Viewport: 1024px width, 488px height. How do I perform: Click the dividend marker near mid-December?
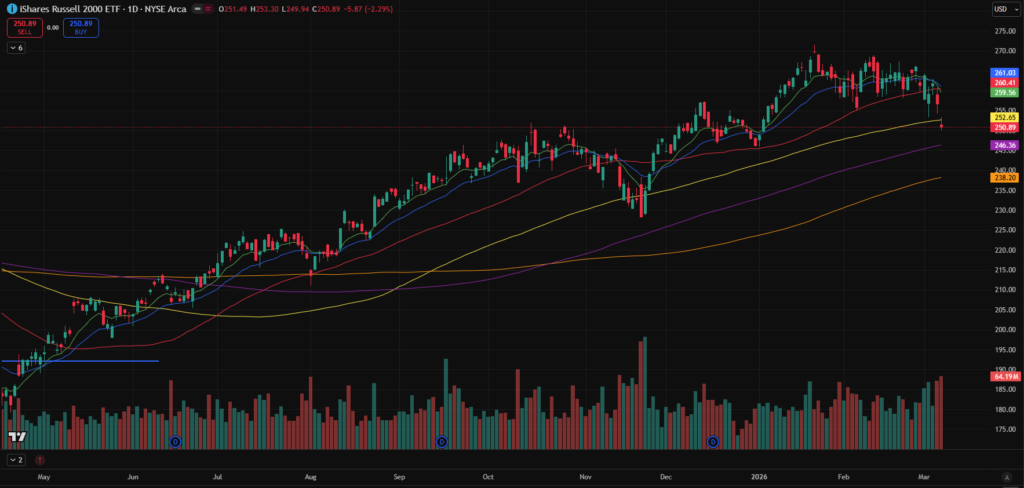click(713, 441)
